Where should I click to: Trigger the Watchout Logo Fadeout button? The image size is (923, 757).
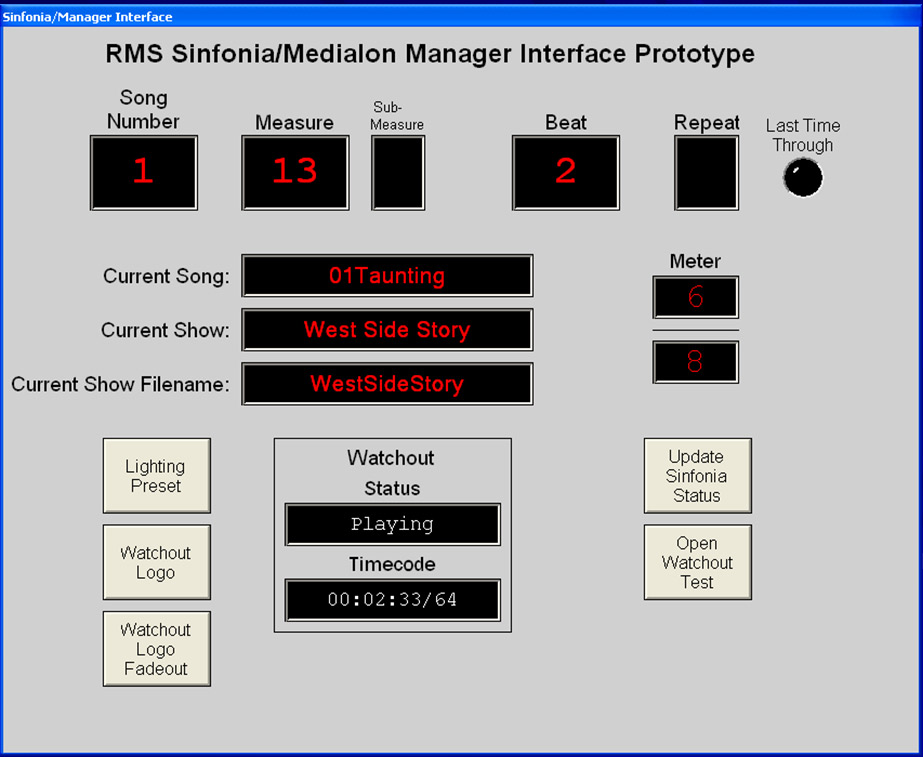tap(157, 649)
